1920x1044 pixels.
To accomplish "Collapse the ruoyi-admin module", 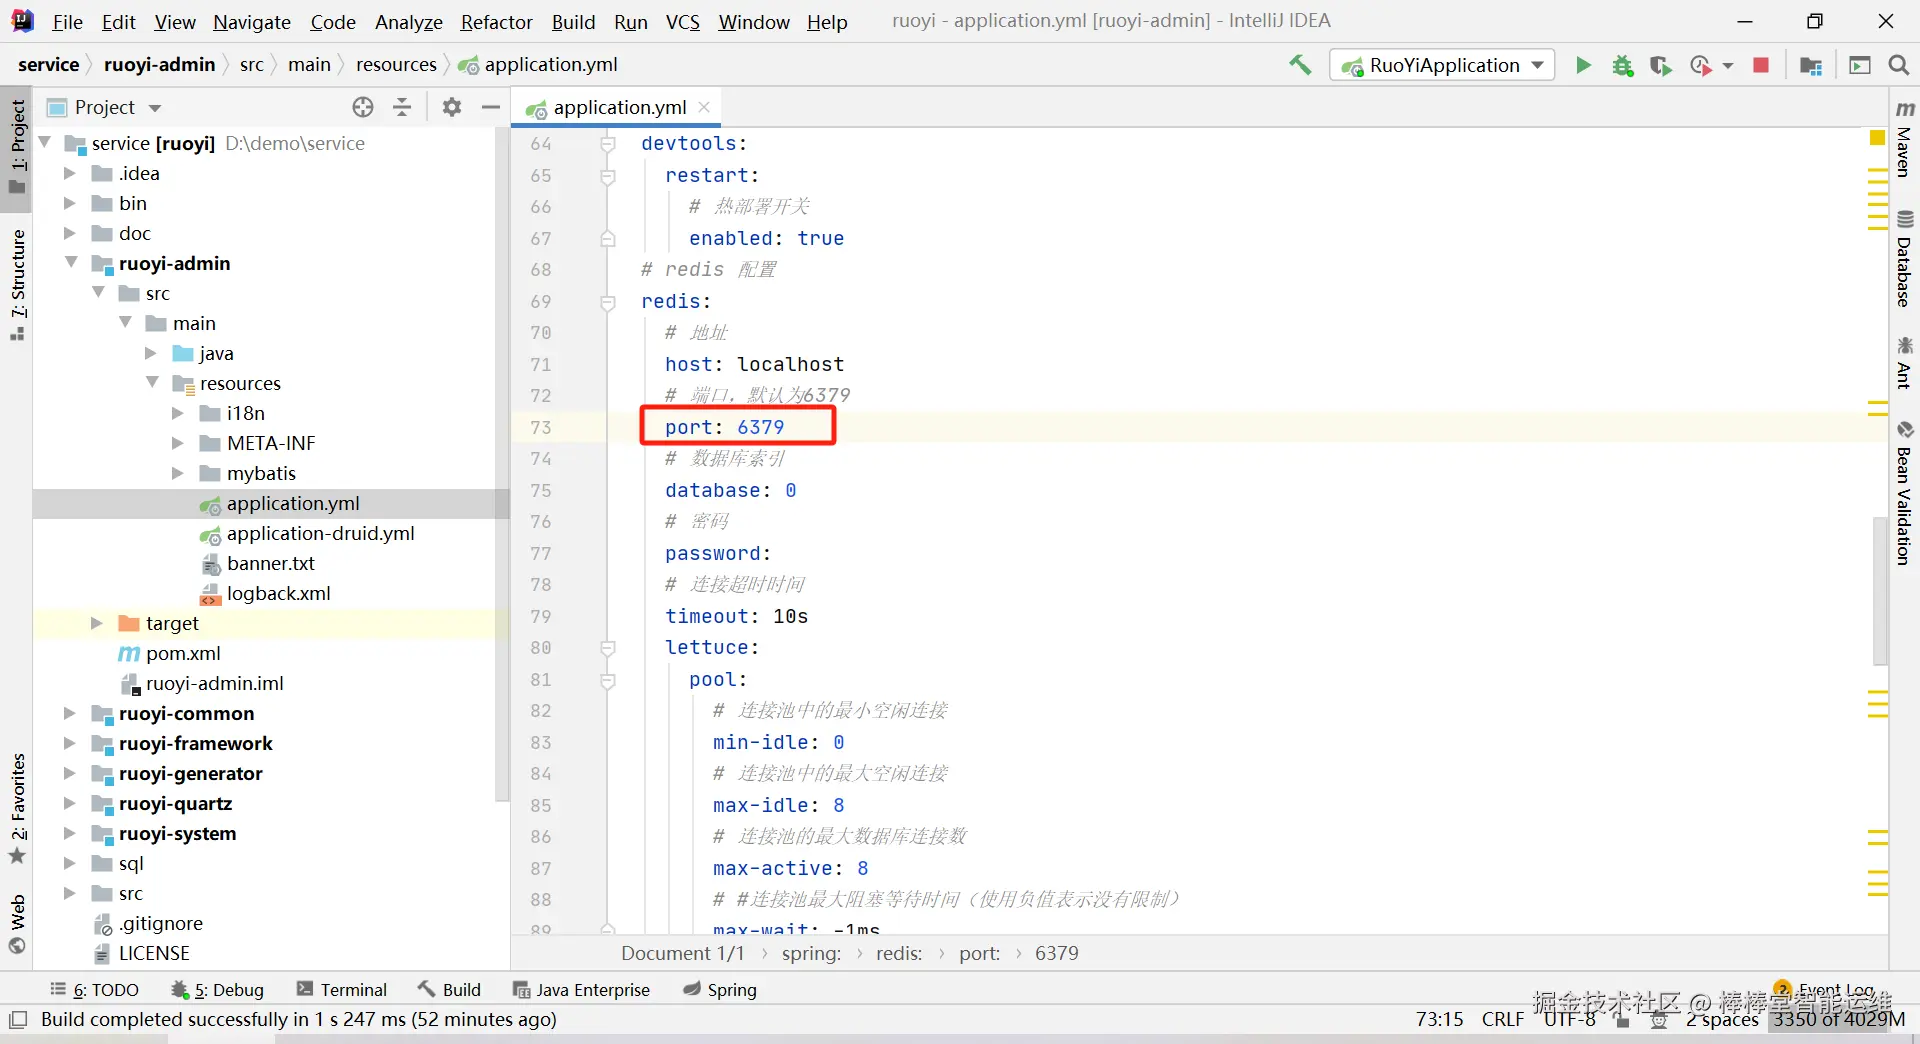I will [x=71, y=262].
